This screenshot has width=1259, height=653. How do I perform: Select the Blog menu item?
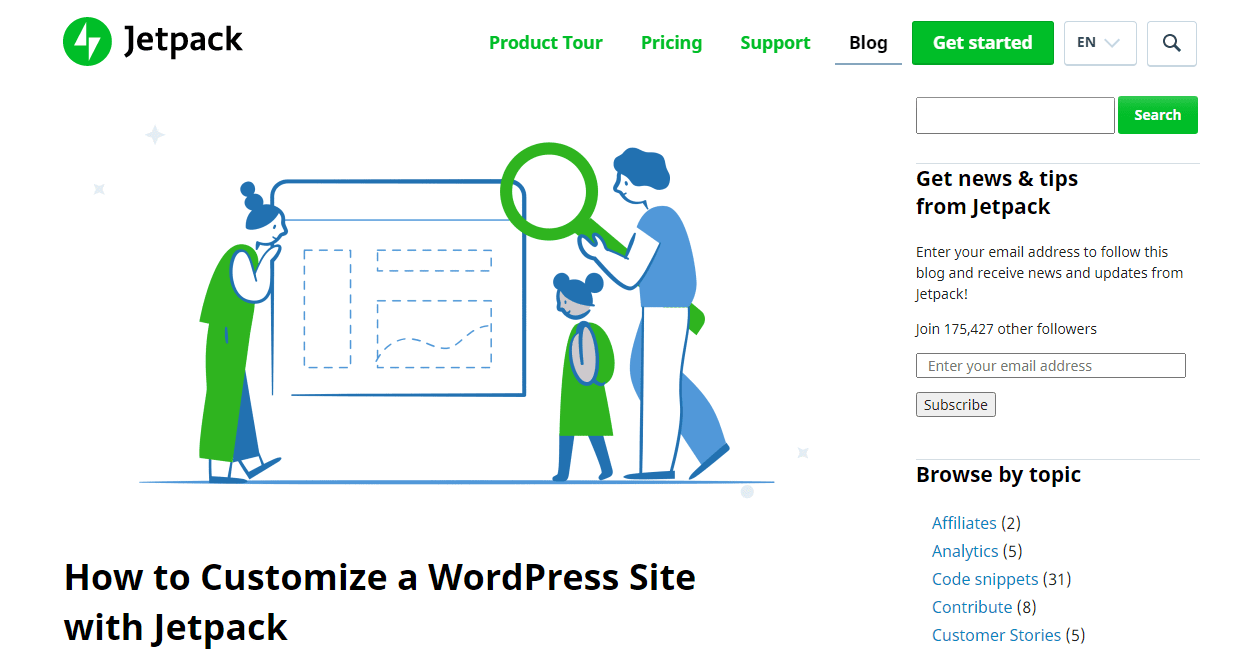[868, 43]
